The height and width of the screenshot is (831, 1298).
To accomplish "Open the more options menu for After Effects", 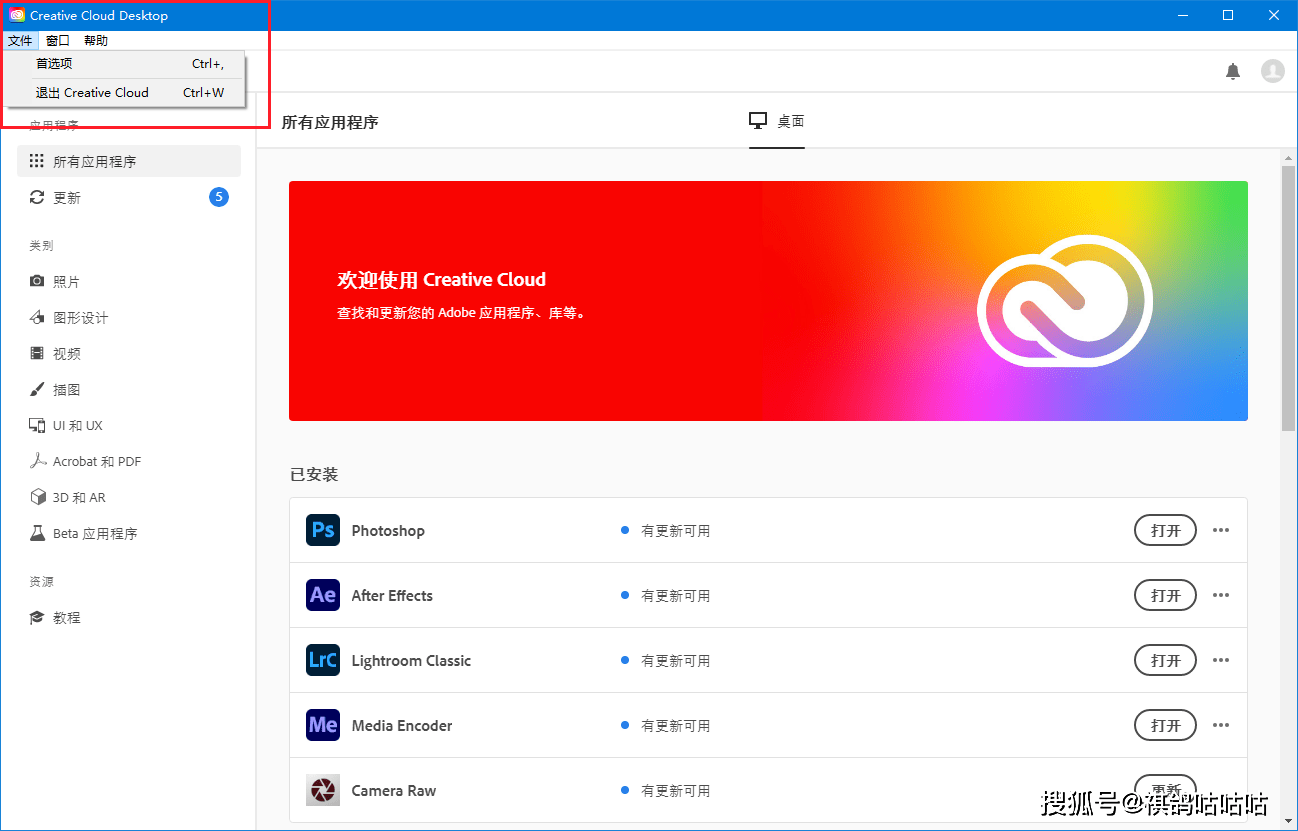I will pos(1221,595).
